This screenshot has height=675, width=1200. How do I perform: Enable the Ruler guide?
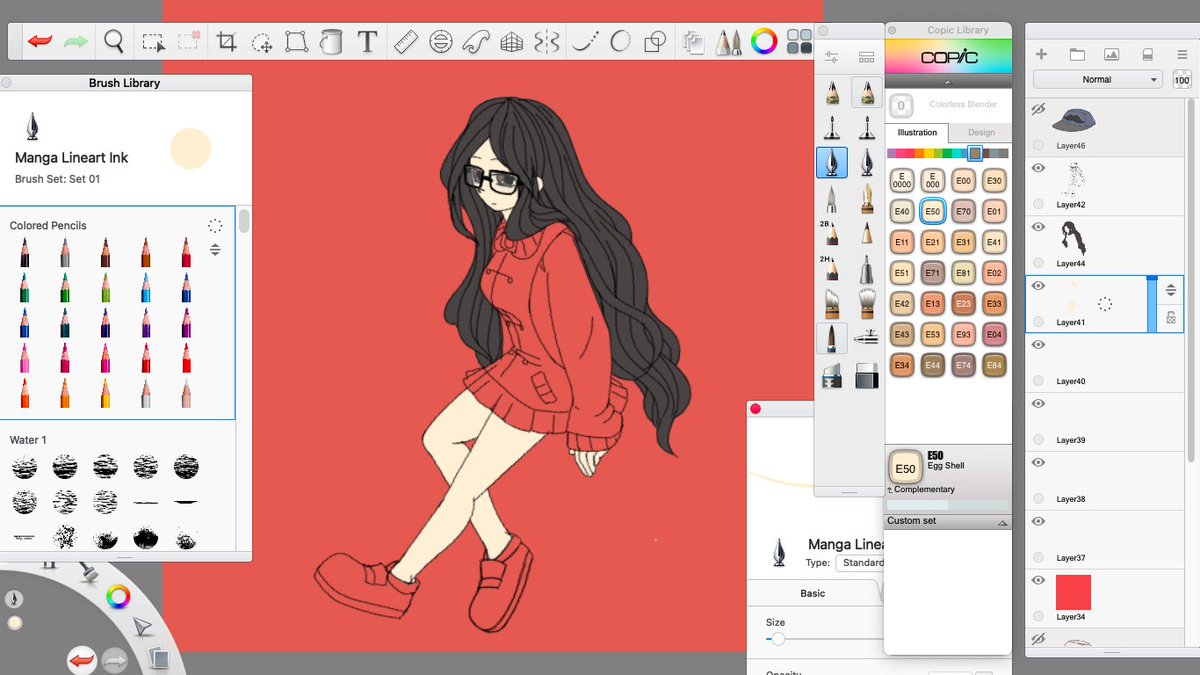coord(405,42)
